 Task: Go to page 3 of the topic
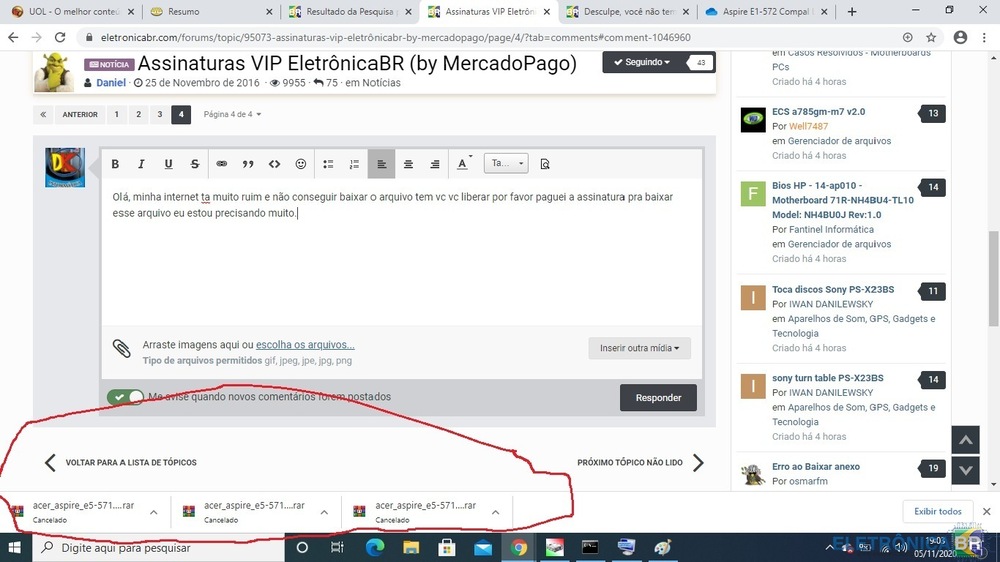tap(159, 114)
